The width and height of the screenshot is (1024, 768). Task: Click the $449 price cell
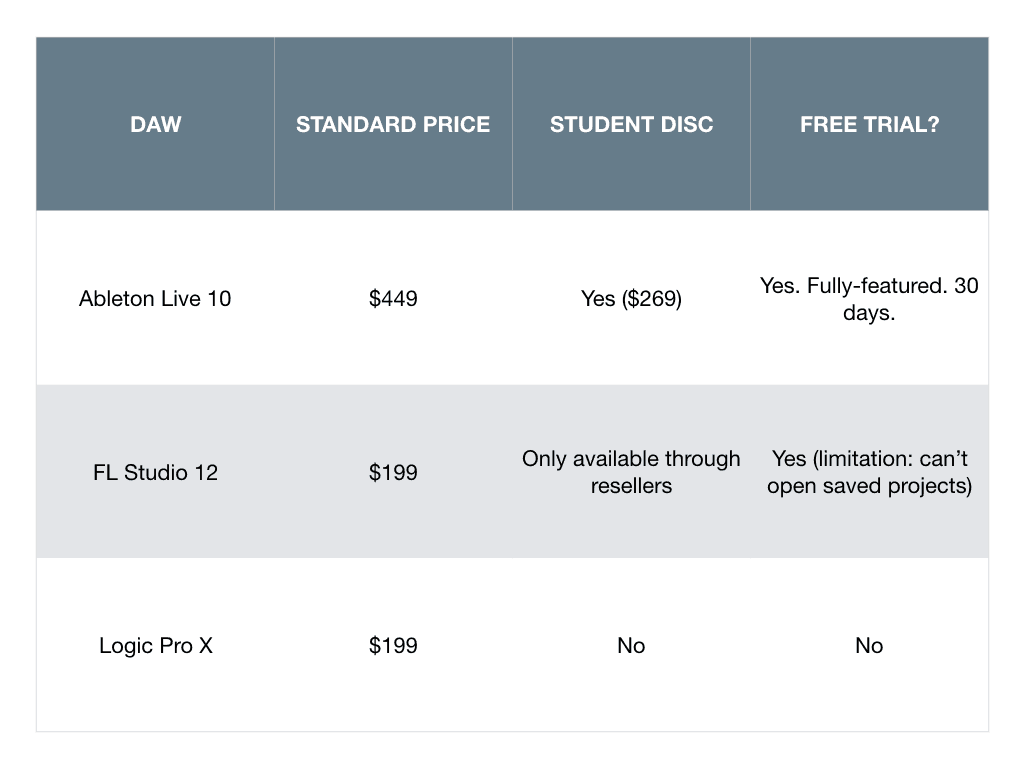(x=393, y=298)
